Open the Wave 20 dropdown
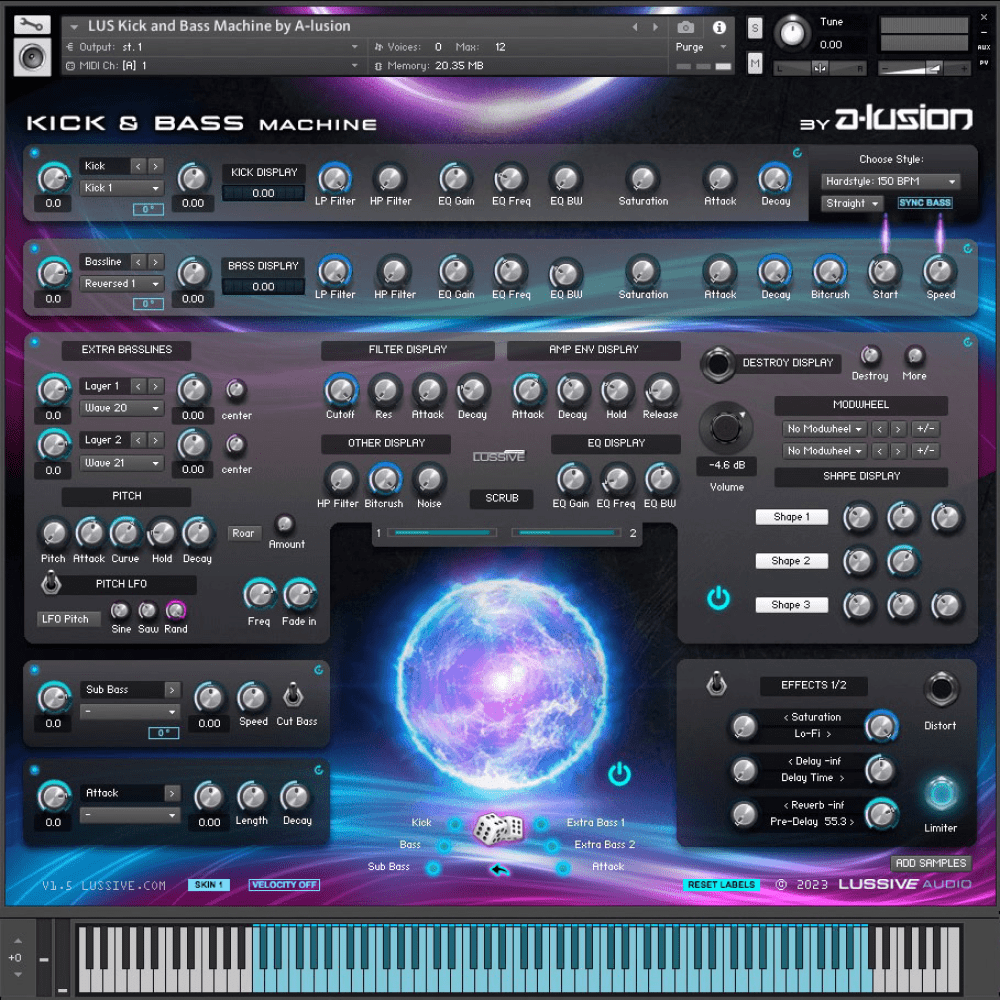The width and height of the screenshot is (1000, 1000). click(x=121, y=408)
